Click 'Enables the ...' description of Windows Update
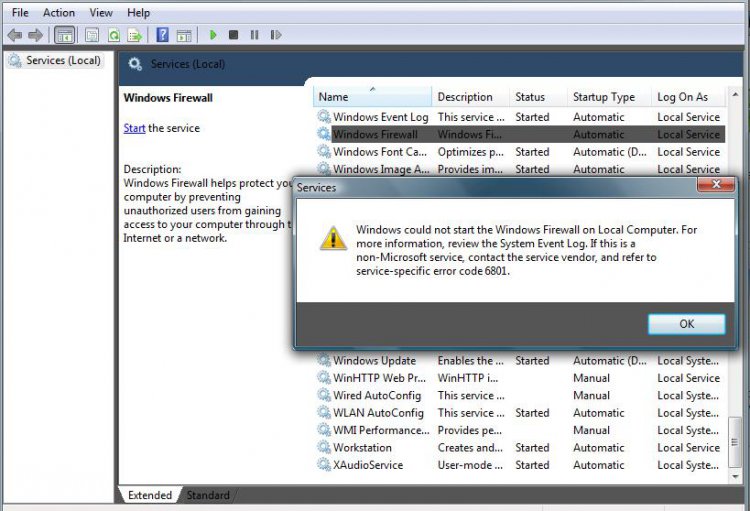 click(470, 360)
